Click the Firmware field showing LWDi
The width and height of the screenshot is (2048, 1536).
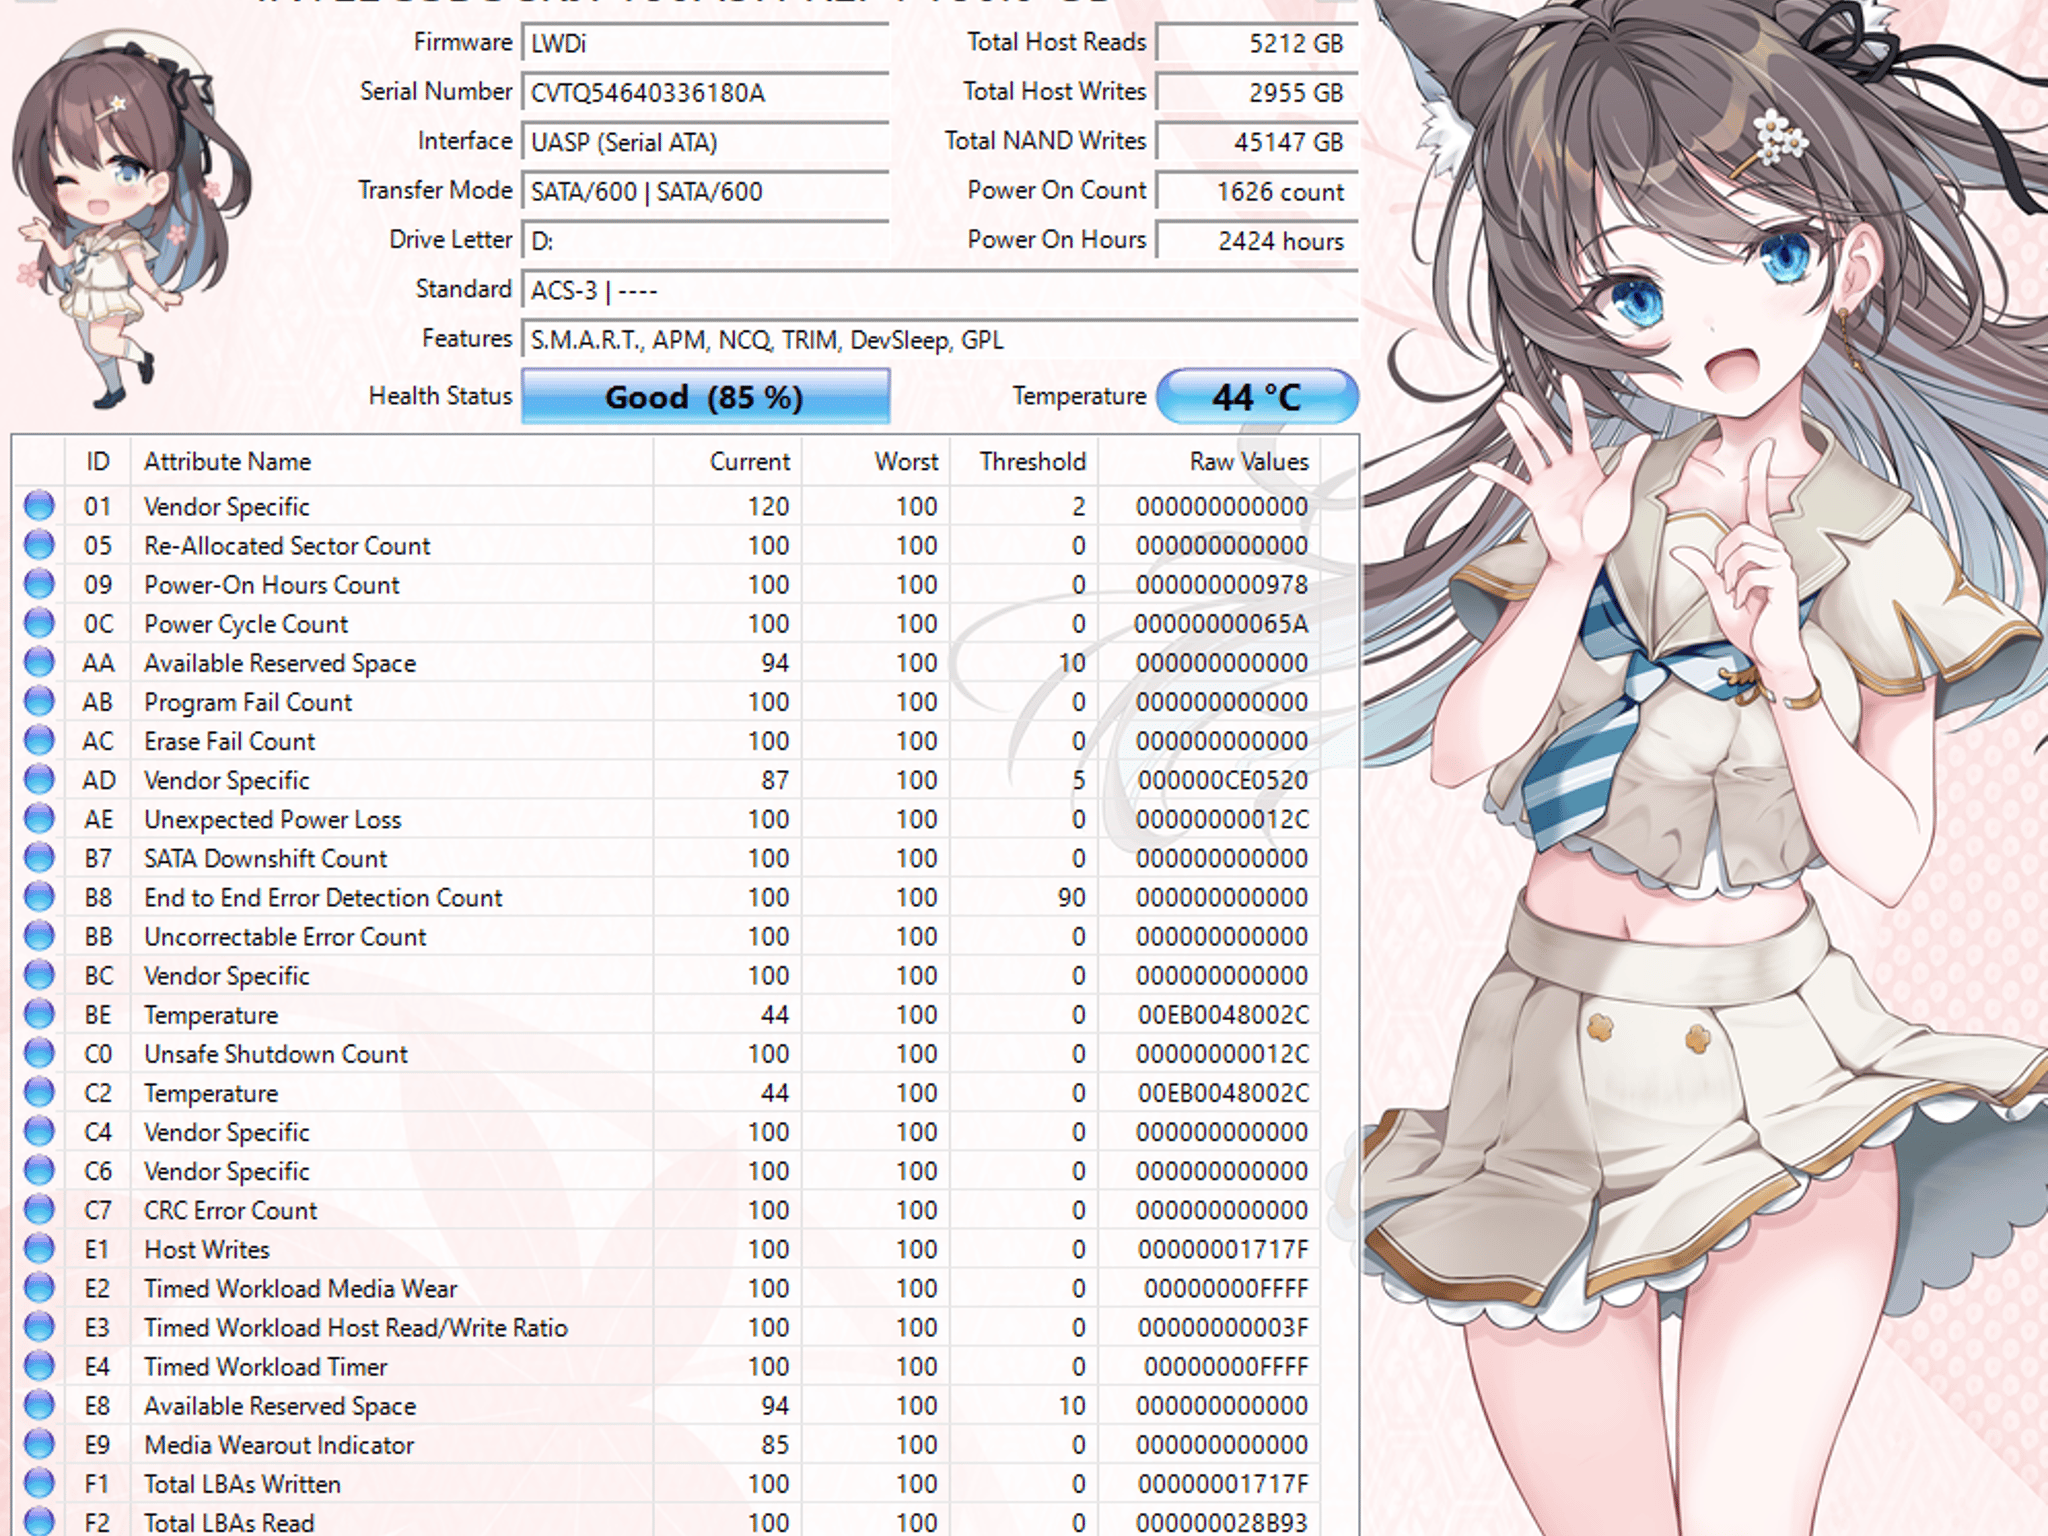[705, 43]
